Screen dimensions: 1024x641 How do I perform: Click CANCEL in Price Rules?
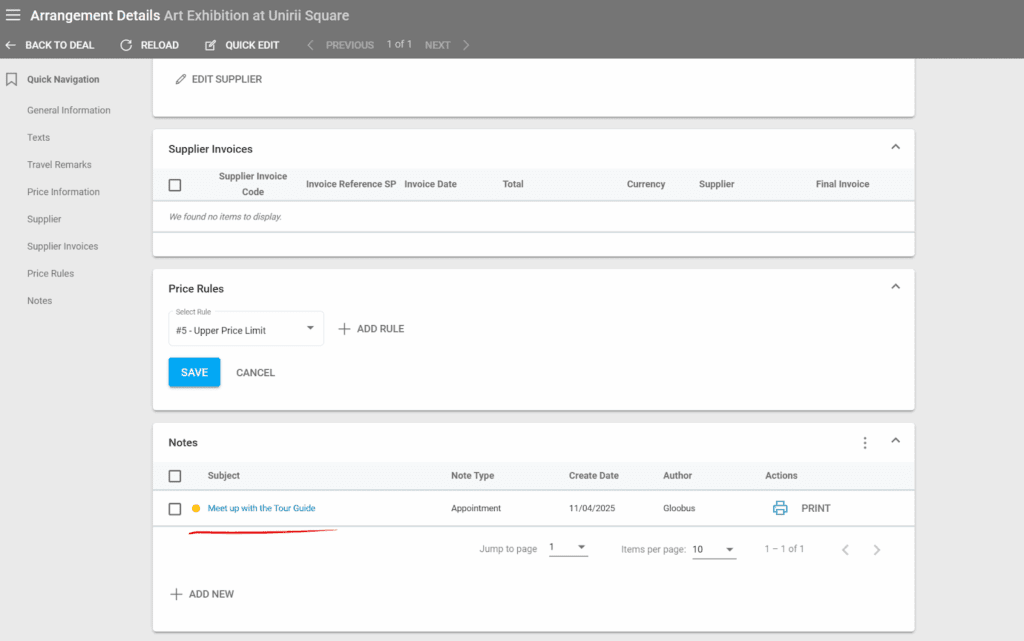click(255, 373)
